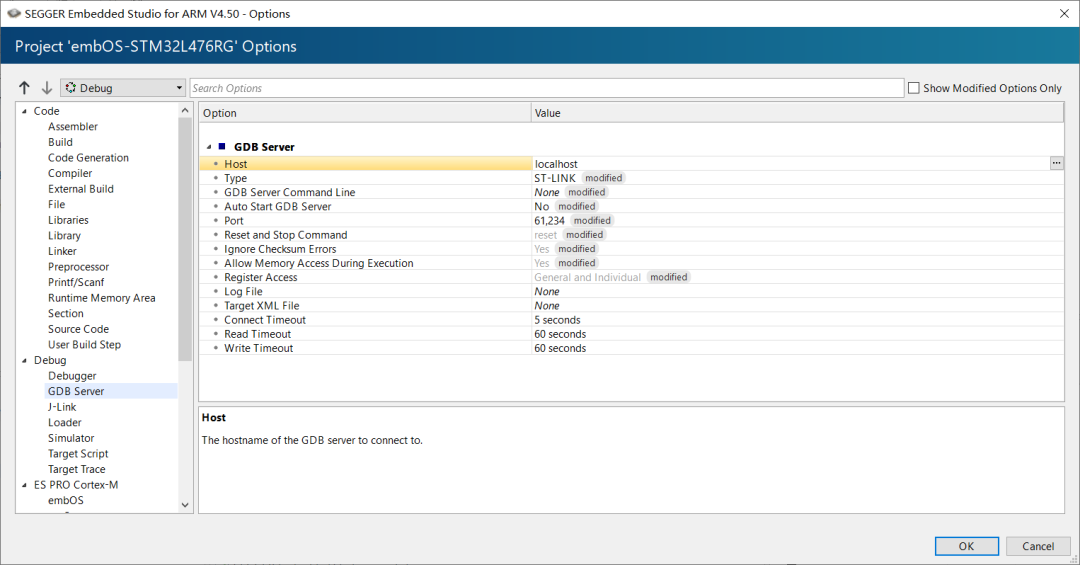Image resolution: width=1080 pixels, height=565 pixels.
Task: Collapse the Debug tree group
Action: click(x=24, y=360)
